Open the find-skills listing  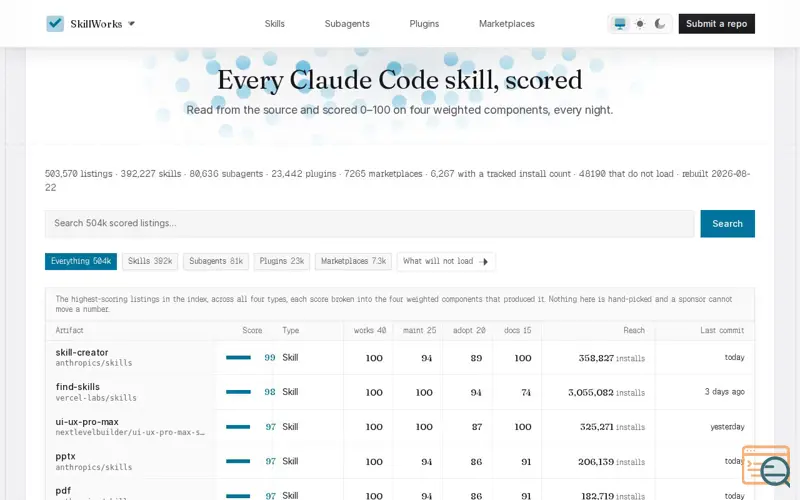[78, 387]
